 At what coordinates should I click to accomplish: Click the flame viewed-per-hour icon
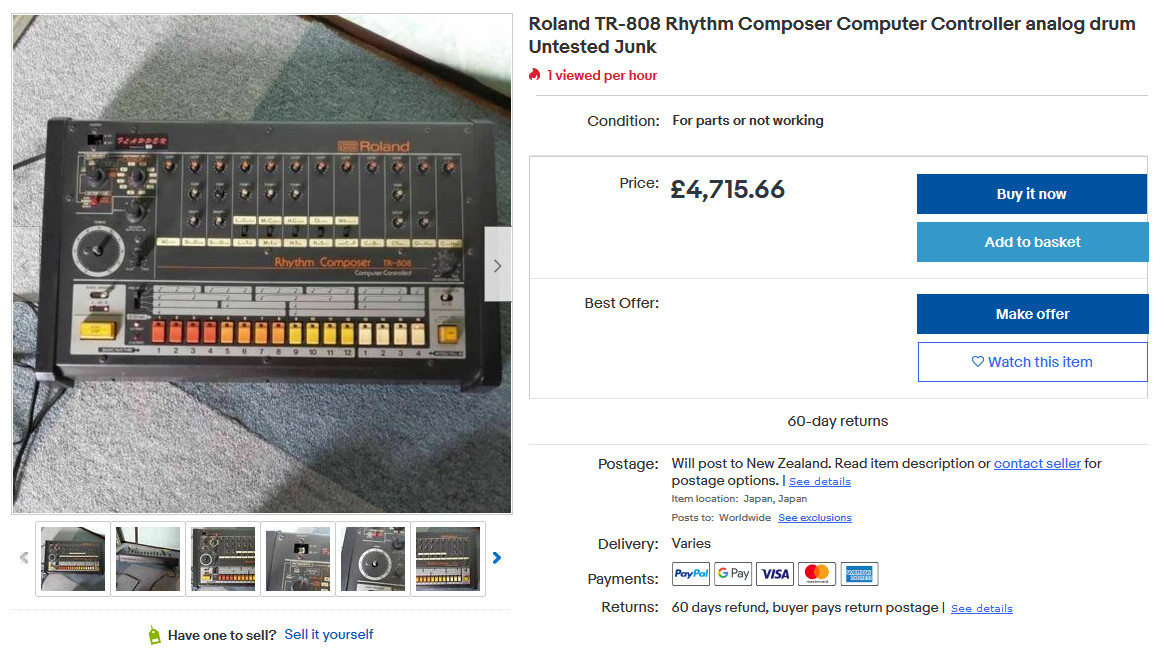[535, 74]
